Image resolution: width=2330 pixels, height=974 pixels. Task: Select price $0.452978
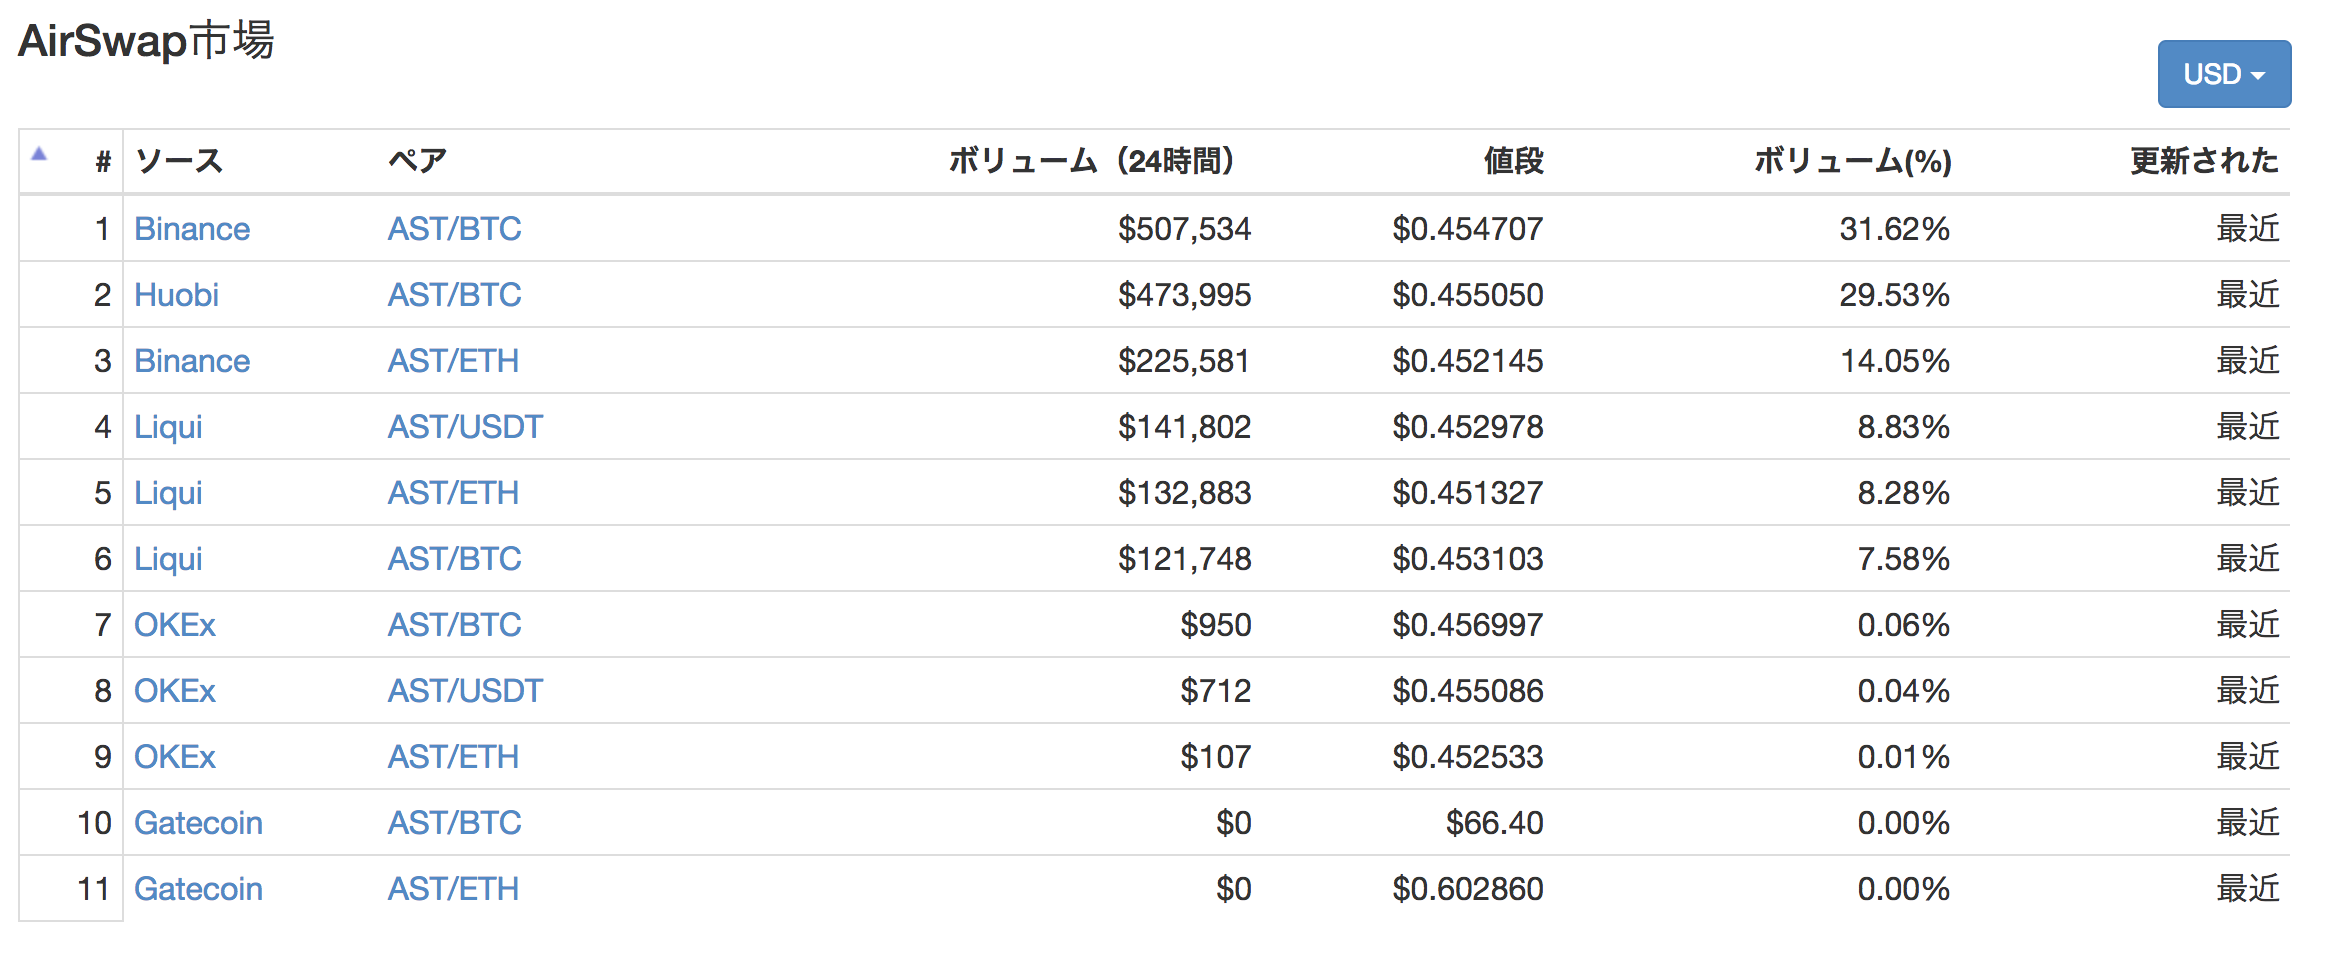point(1468,427)
